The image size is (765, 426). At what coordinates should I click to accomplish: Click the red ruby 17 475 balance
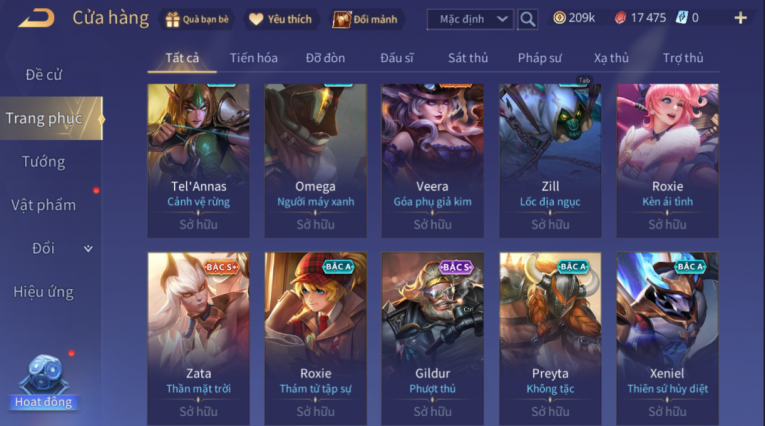point(642,18)
